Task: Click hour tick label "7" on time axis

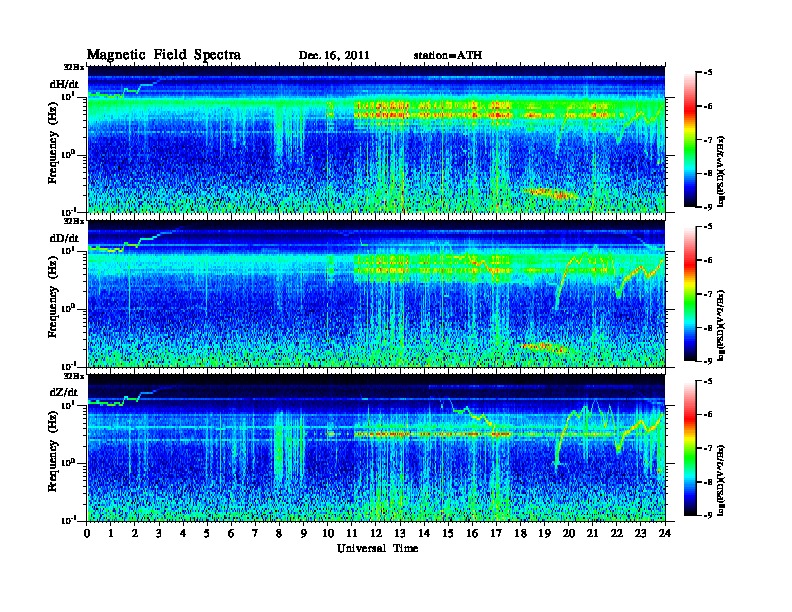Action: point(256,533)
